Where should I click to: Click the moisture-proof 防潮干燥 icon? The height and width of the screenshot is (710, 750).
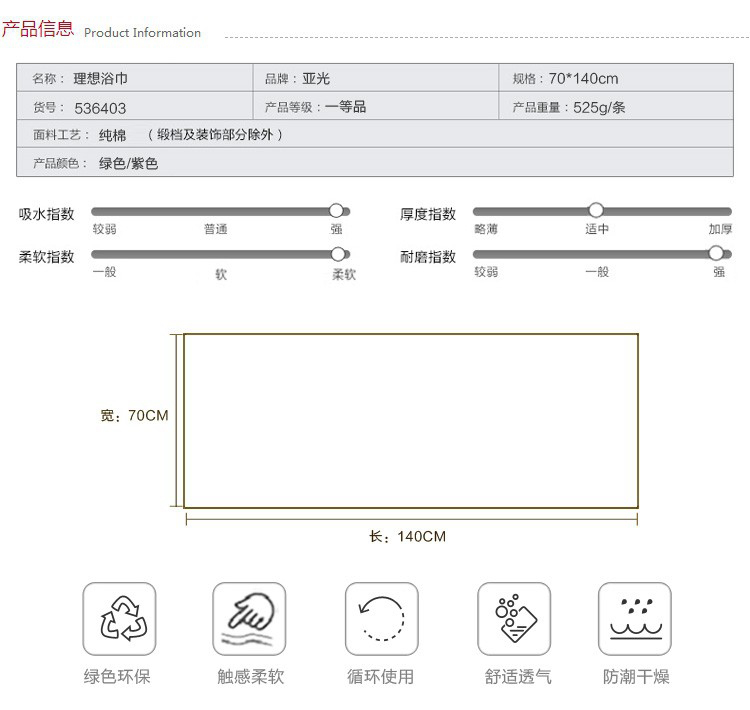click(634, 619)
